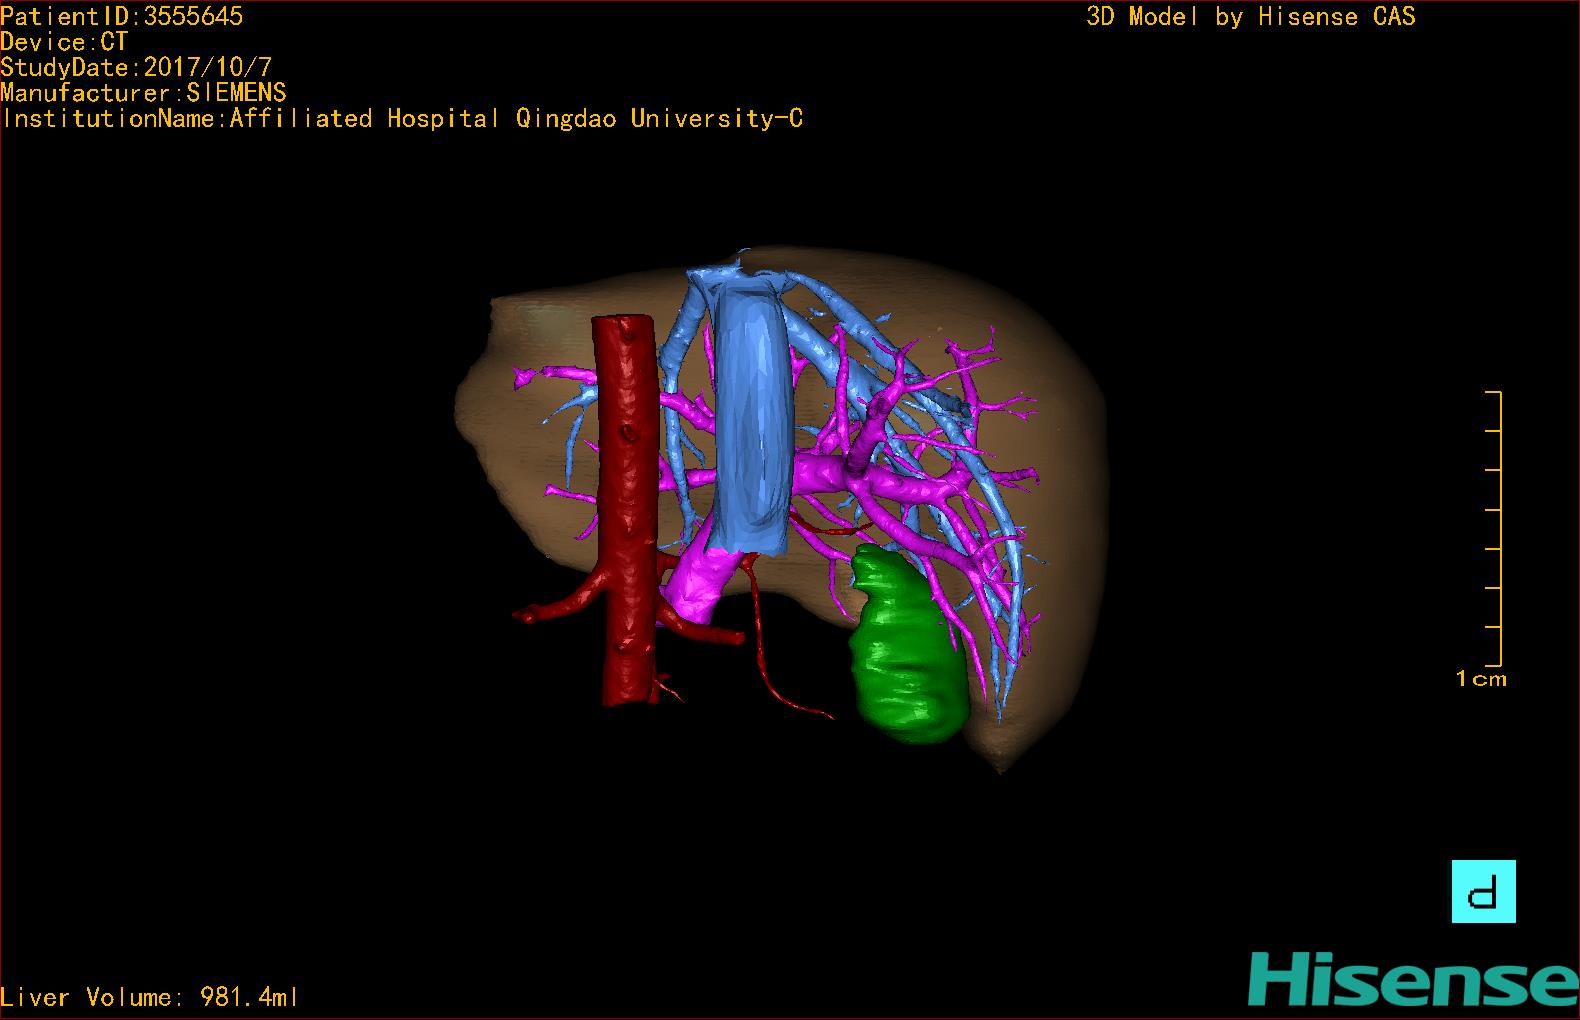Click the 3D Model by Hisense CAS caption

point(1251,17)
